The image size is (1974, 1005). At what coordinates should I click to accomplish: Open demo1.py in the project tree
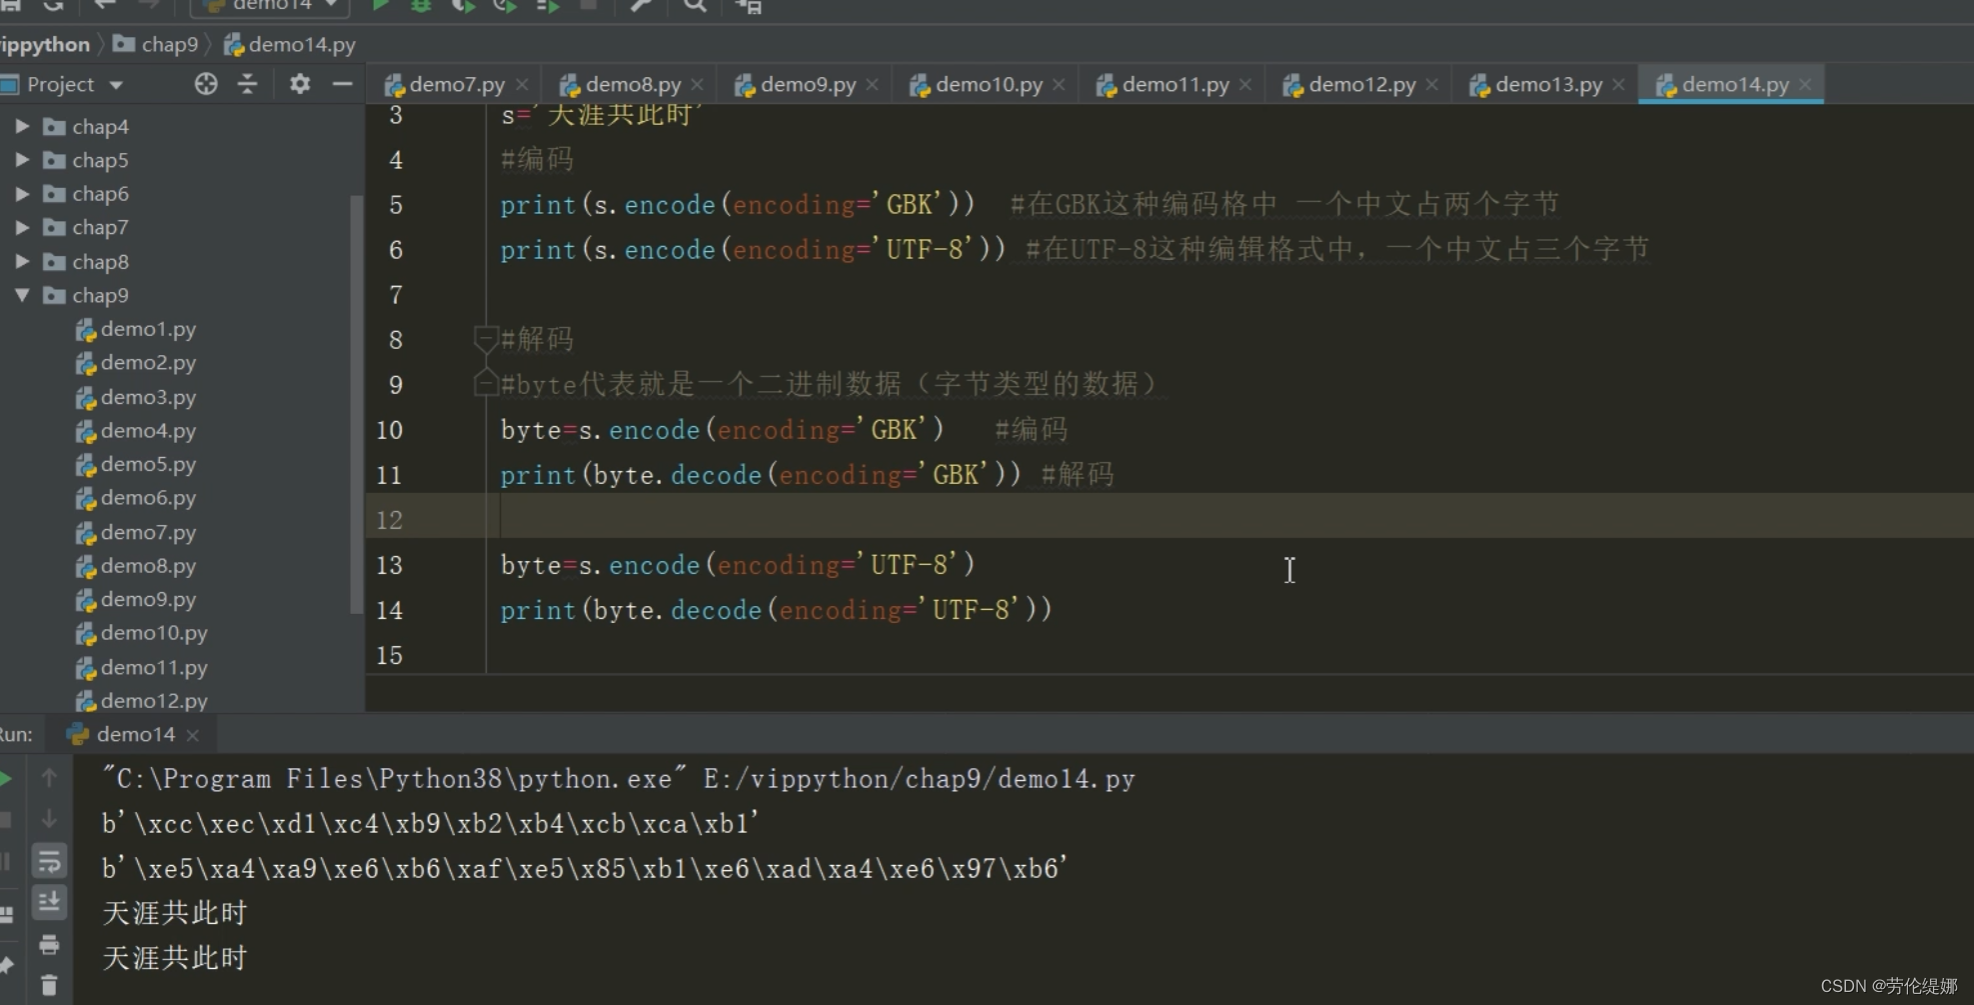[x=136, y=329]
